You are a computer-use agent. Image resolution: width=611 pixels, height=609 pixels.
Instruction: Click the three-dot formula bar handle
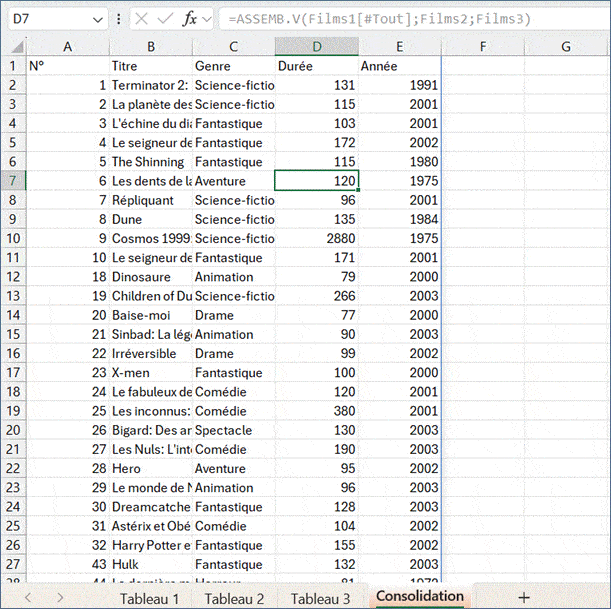[x=118, y=19]
